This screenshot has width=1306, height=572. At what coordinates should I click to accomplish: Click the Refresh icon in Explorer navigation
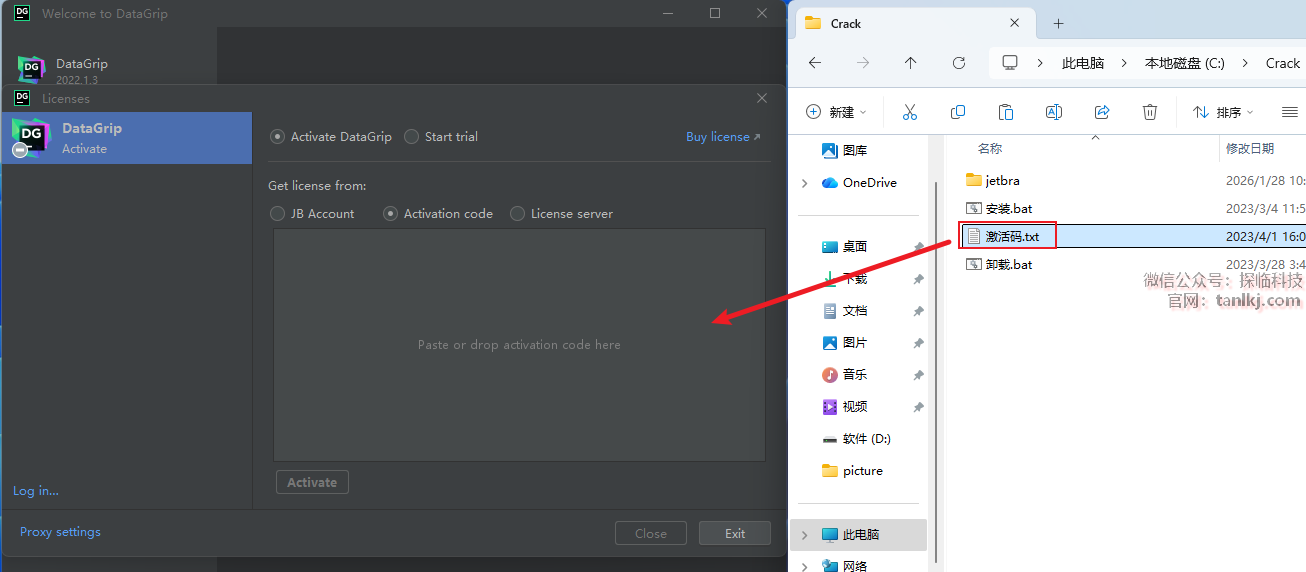(x=958, y=63)
